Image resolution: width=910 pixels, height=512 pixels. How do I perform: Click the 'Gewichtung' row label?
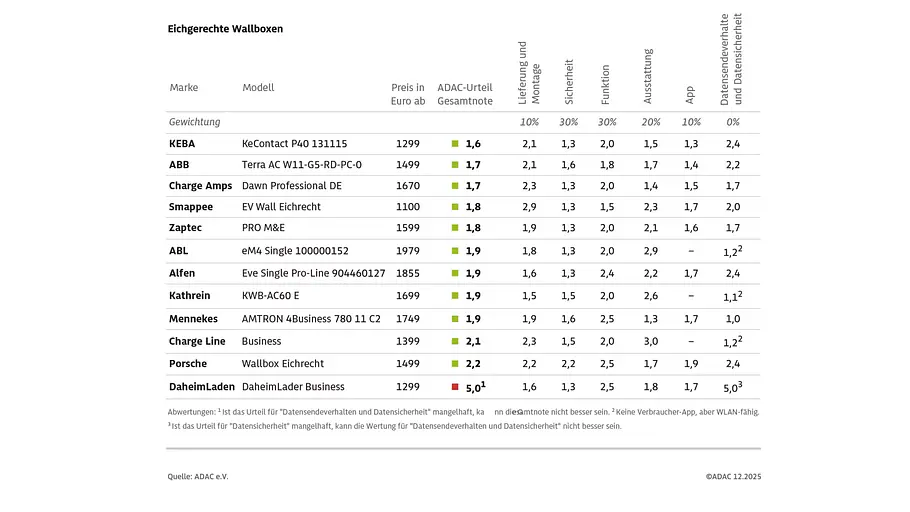point(194,122)
